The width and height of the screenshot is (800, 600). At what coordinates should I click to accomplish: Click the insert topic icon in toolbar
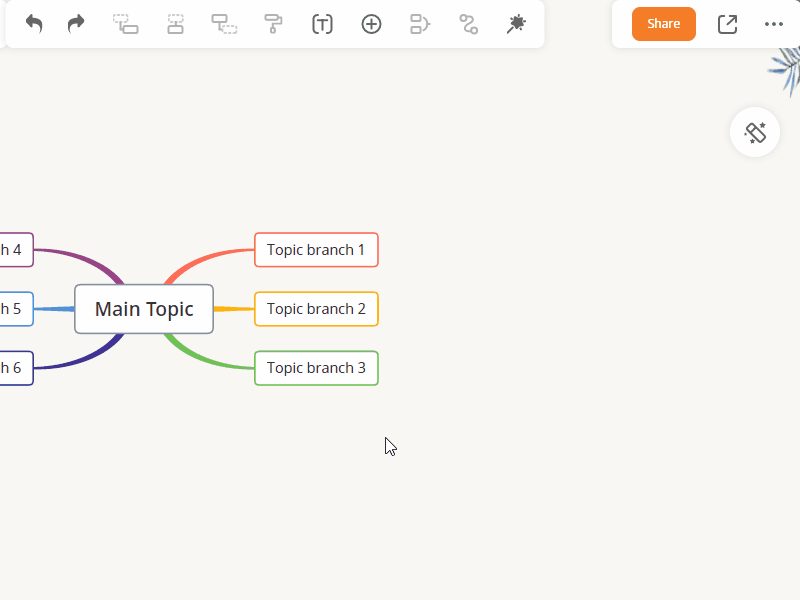tap(175, 24)
